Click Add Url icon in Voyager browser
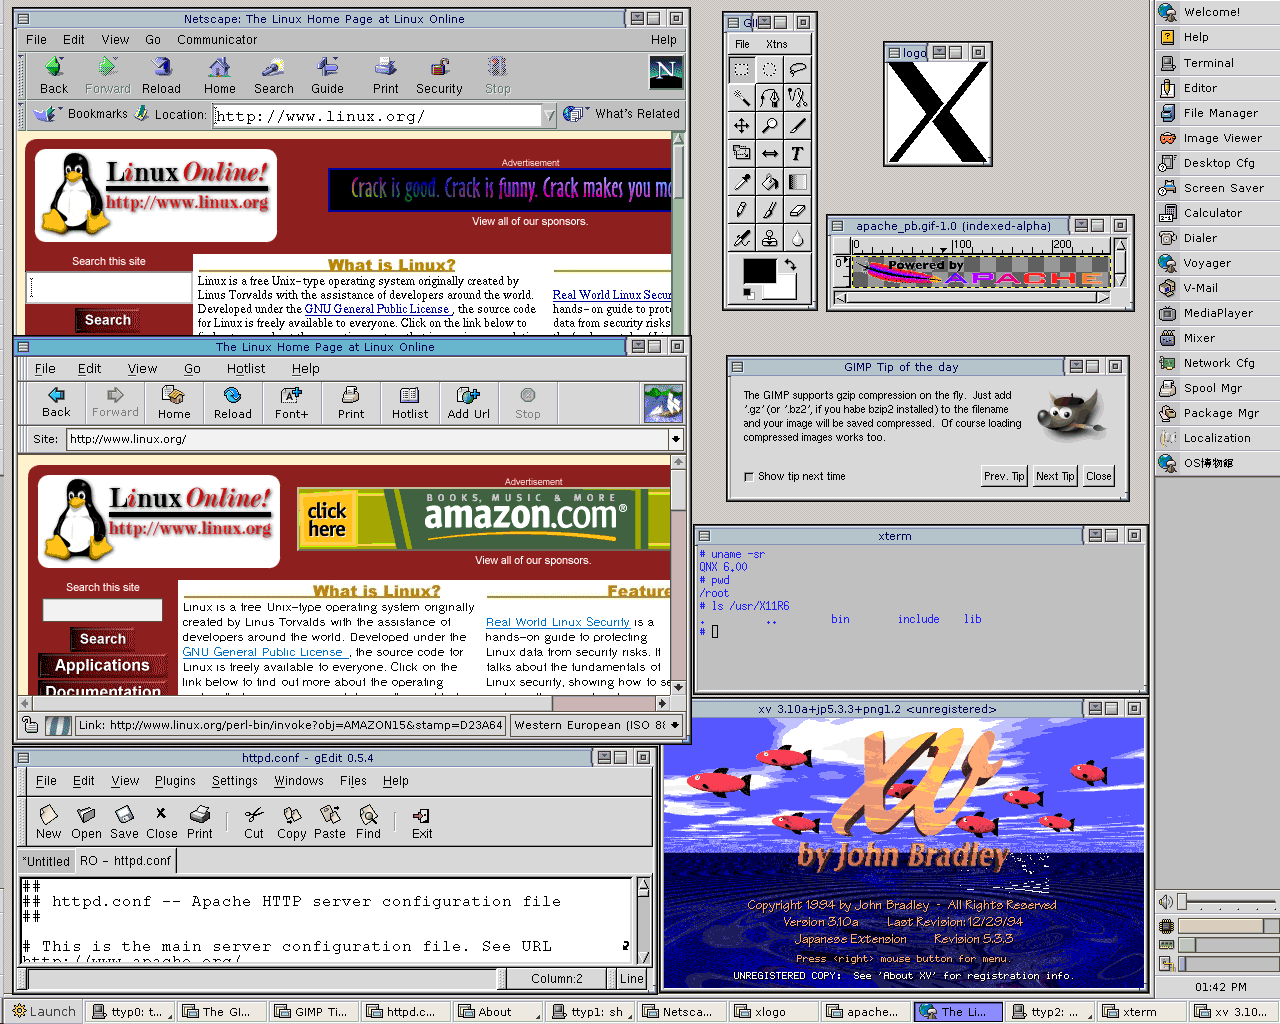1280x1024 pixels. (468, 403)
